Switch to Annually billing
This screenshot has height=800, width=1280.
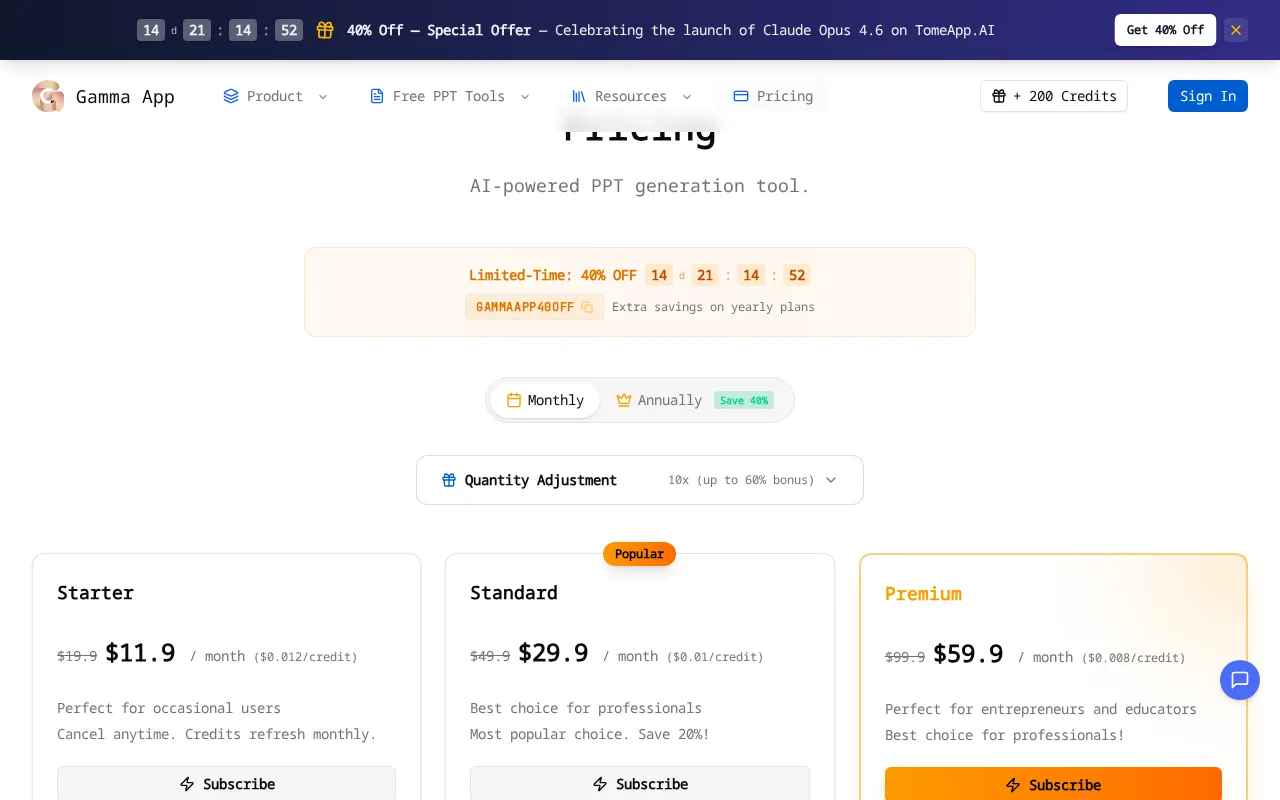coord(694,400)
